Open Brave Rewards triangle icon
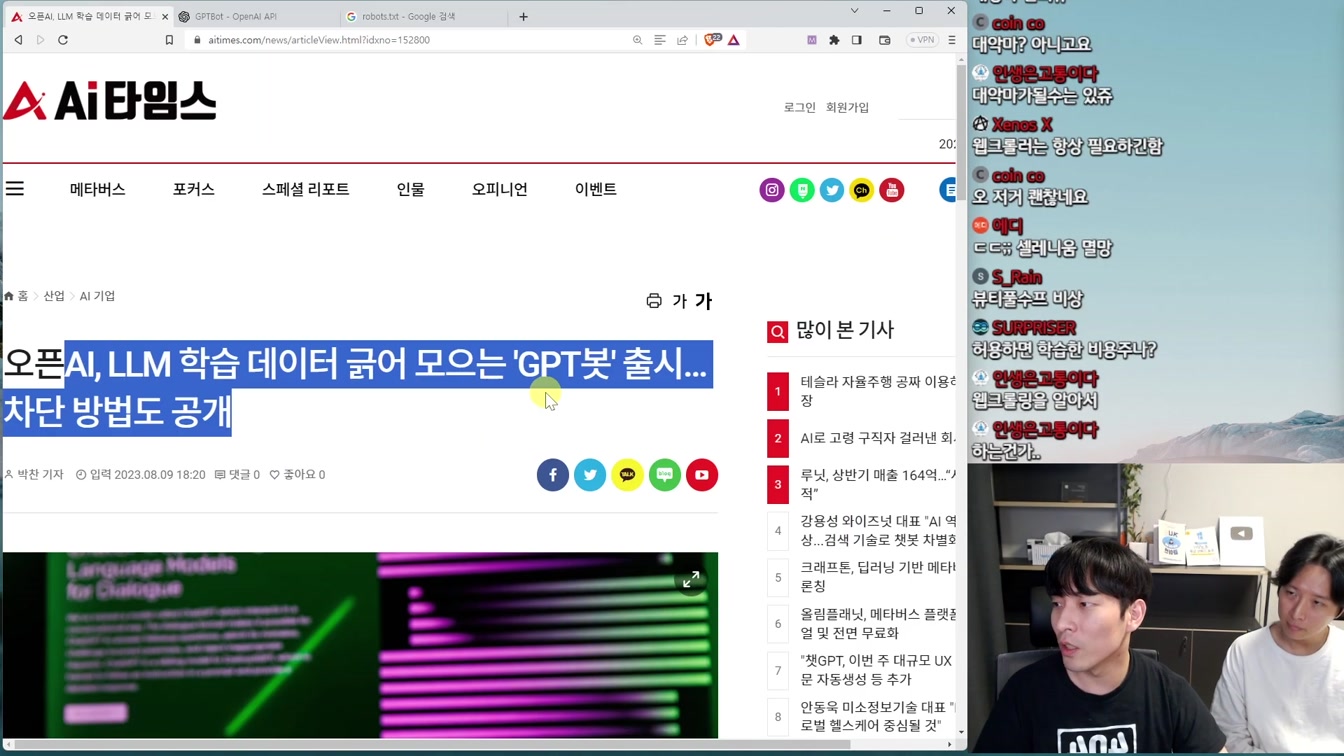Screen dimensions: 1344x756 [734, 40]
